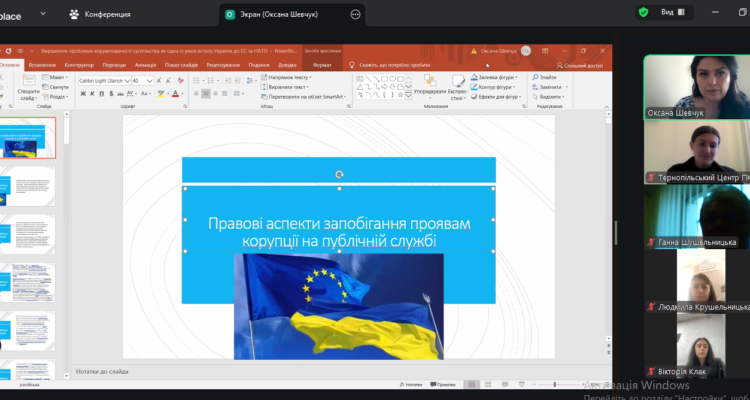Switch to the Анімація ribbon tab
The width and height of the screenshot is (750, 400).
146,64
